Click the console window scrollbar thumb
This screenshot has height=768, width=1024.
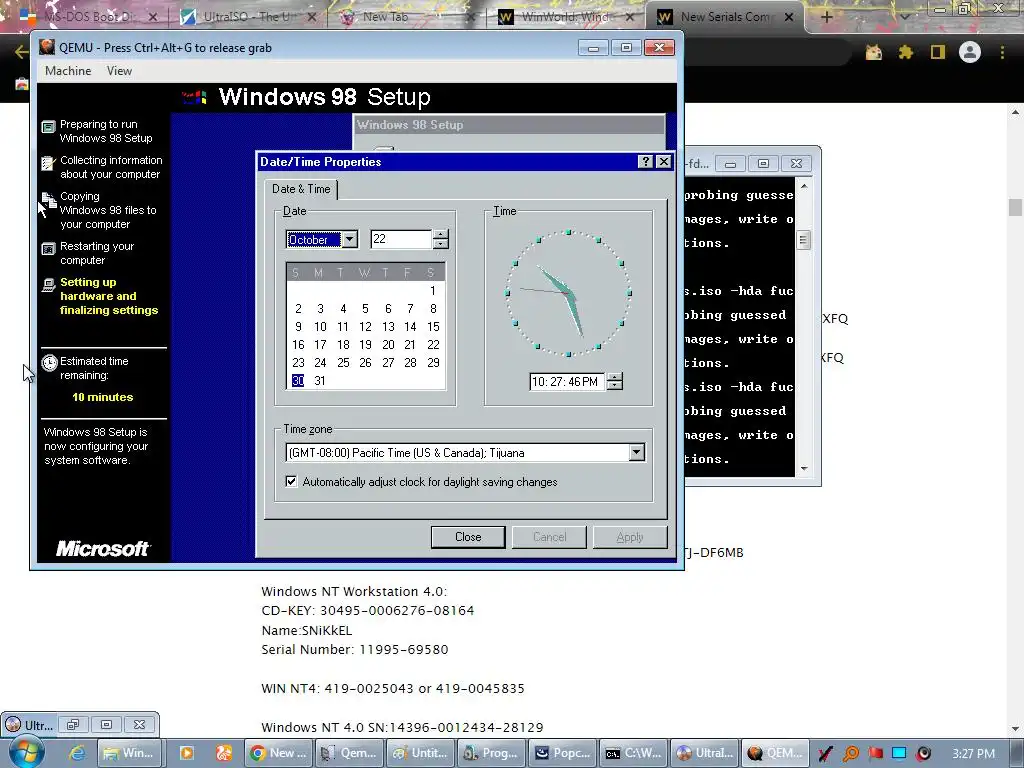coord(803,240)
